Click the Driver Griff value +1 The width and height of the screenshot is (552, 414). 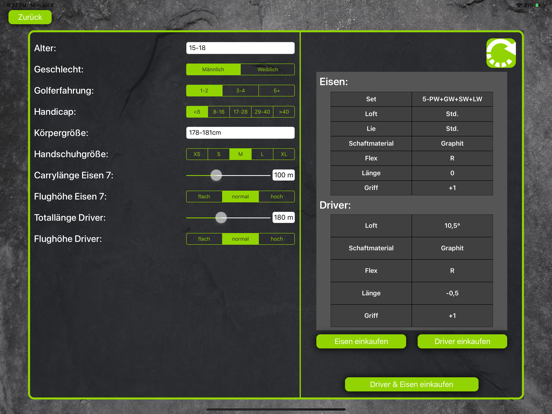pyautogui.click(x=452, y=315)
